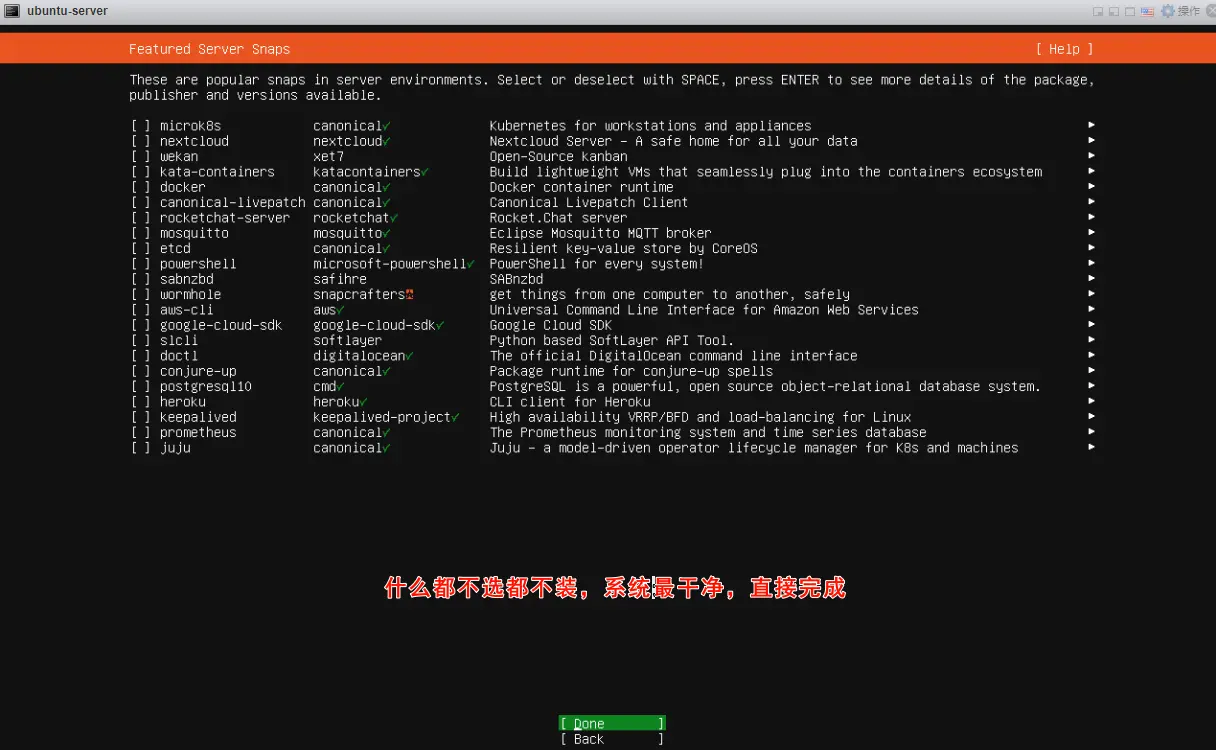Expand details arrow for kata-containers row

pyautogui.click(x=1091, y=172)
